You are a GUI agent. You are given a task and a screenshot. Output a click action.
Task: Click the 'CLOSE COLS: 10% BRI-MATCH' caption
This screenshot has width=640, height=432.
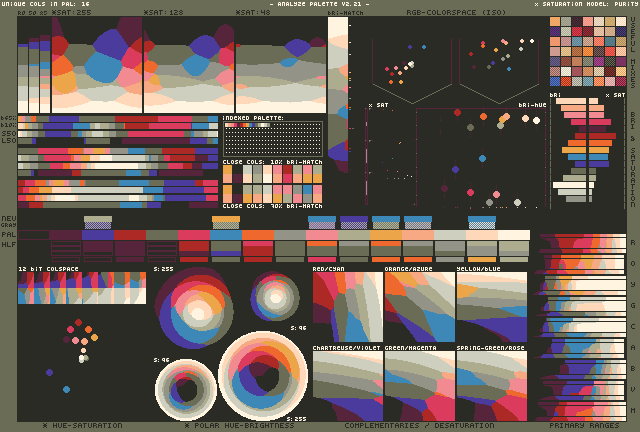tap(272, 162)
